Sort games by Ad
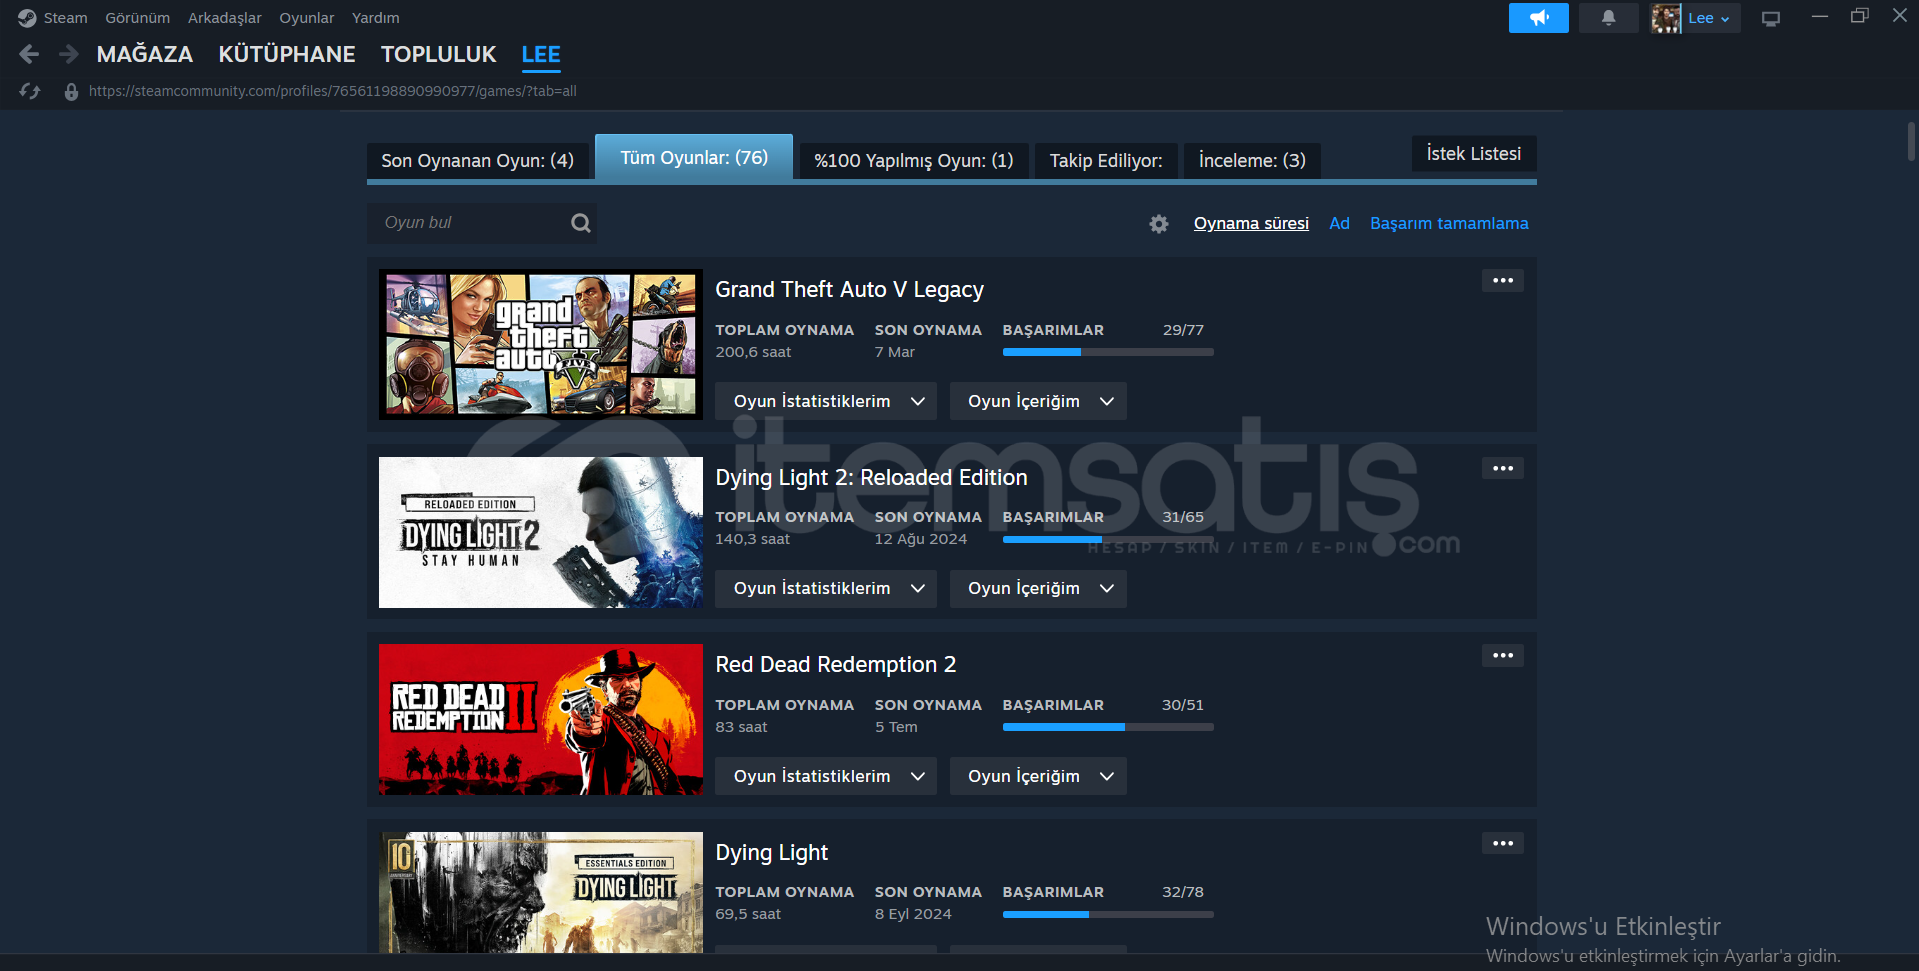 (1339, 223)
